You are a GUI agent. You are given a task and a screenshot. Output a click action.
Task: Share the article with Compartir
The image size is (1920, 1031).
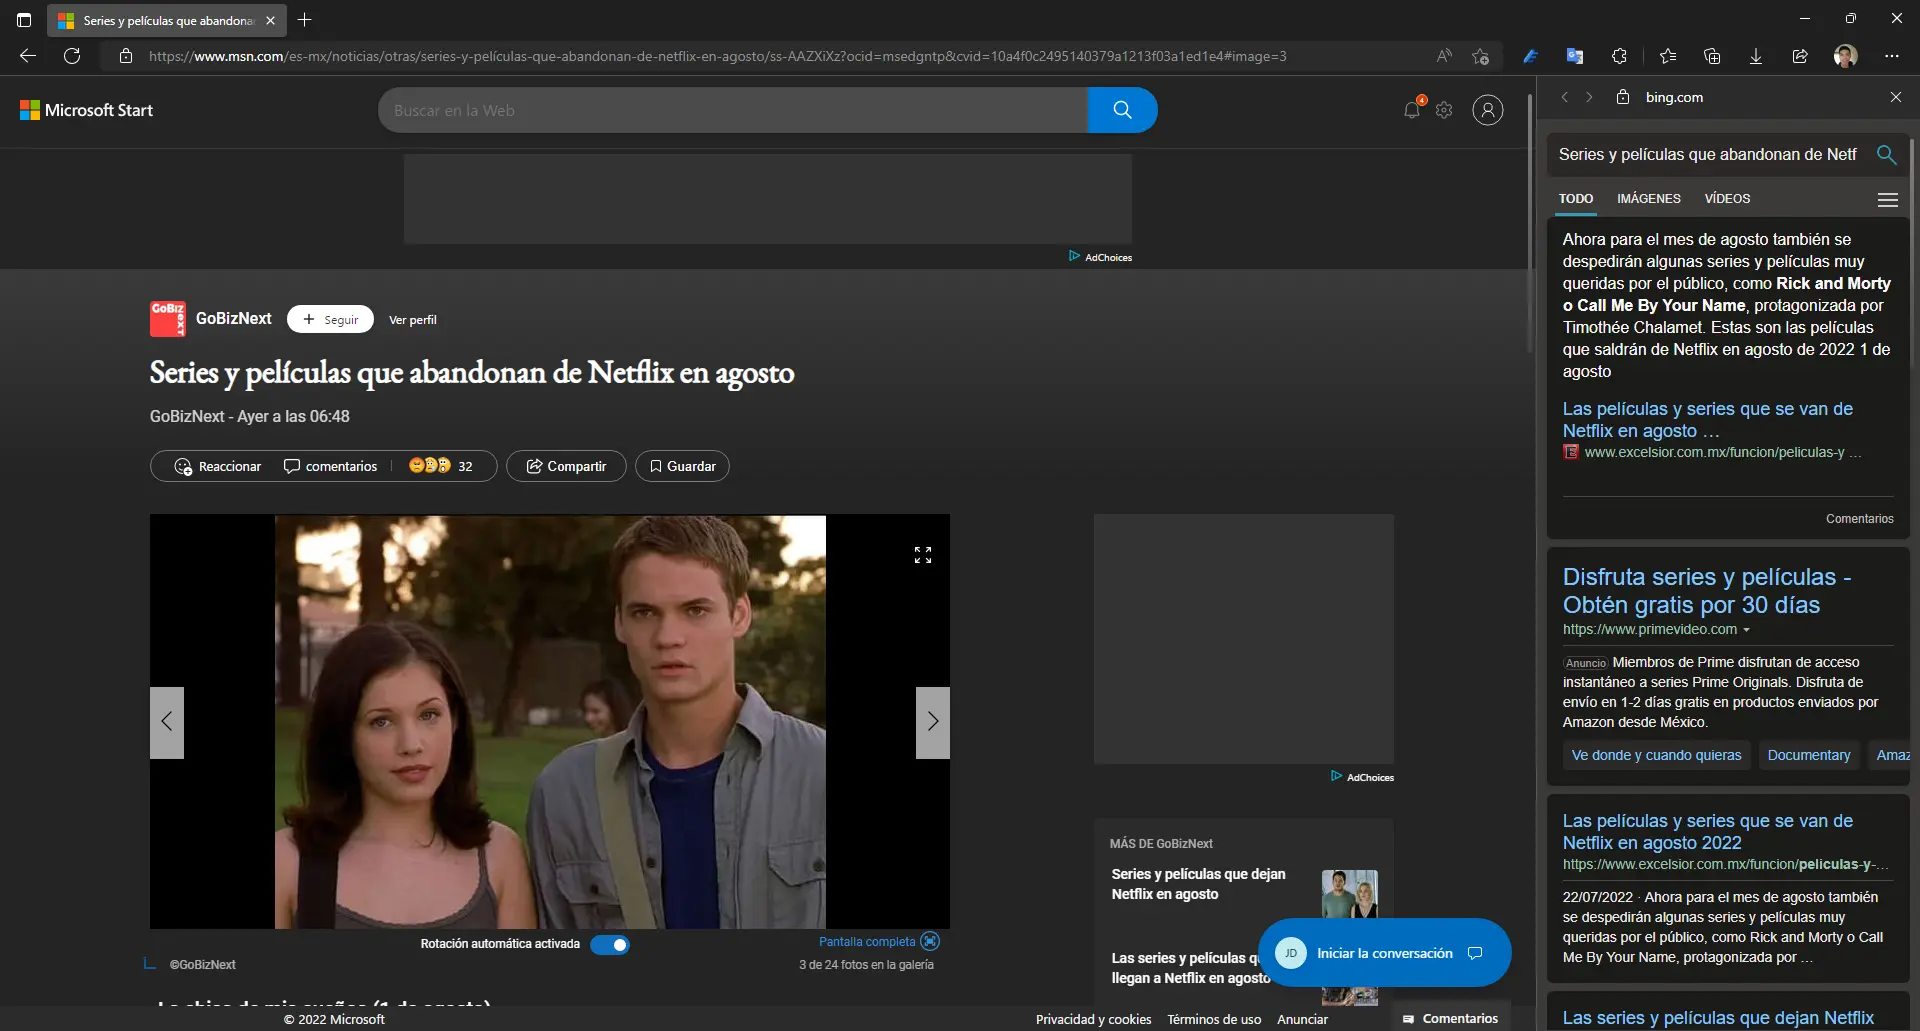tap(566, 466)
